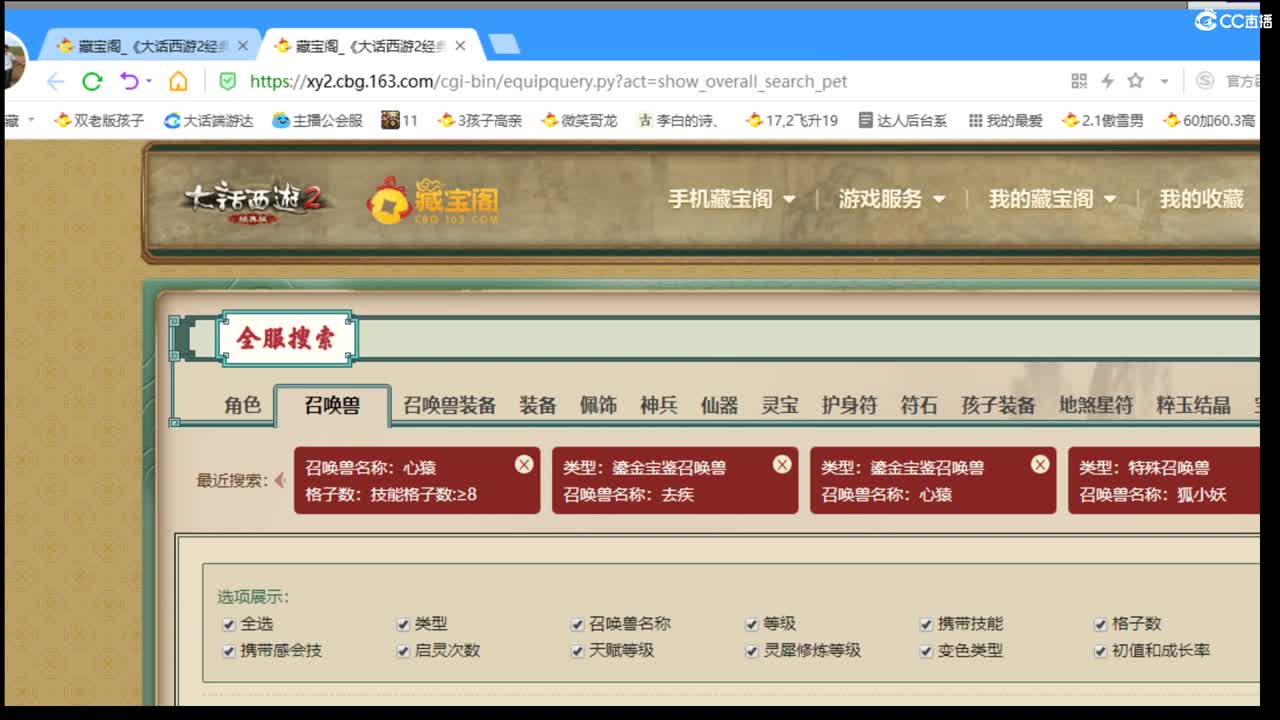Open bookmark 双老版孩子
The image size is (1280, 720).
99,120
